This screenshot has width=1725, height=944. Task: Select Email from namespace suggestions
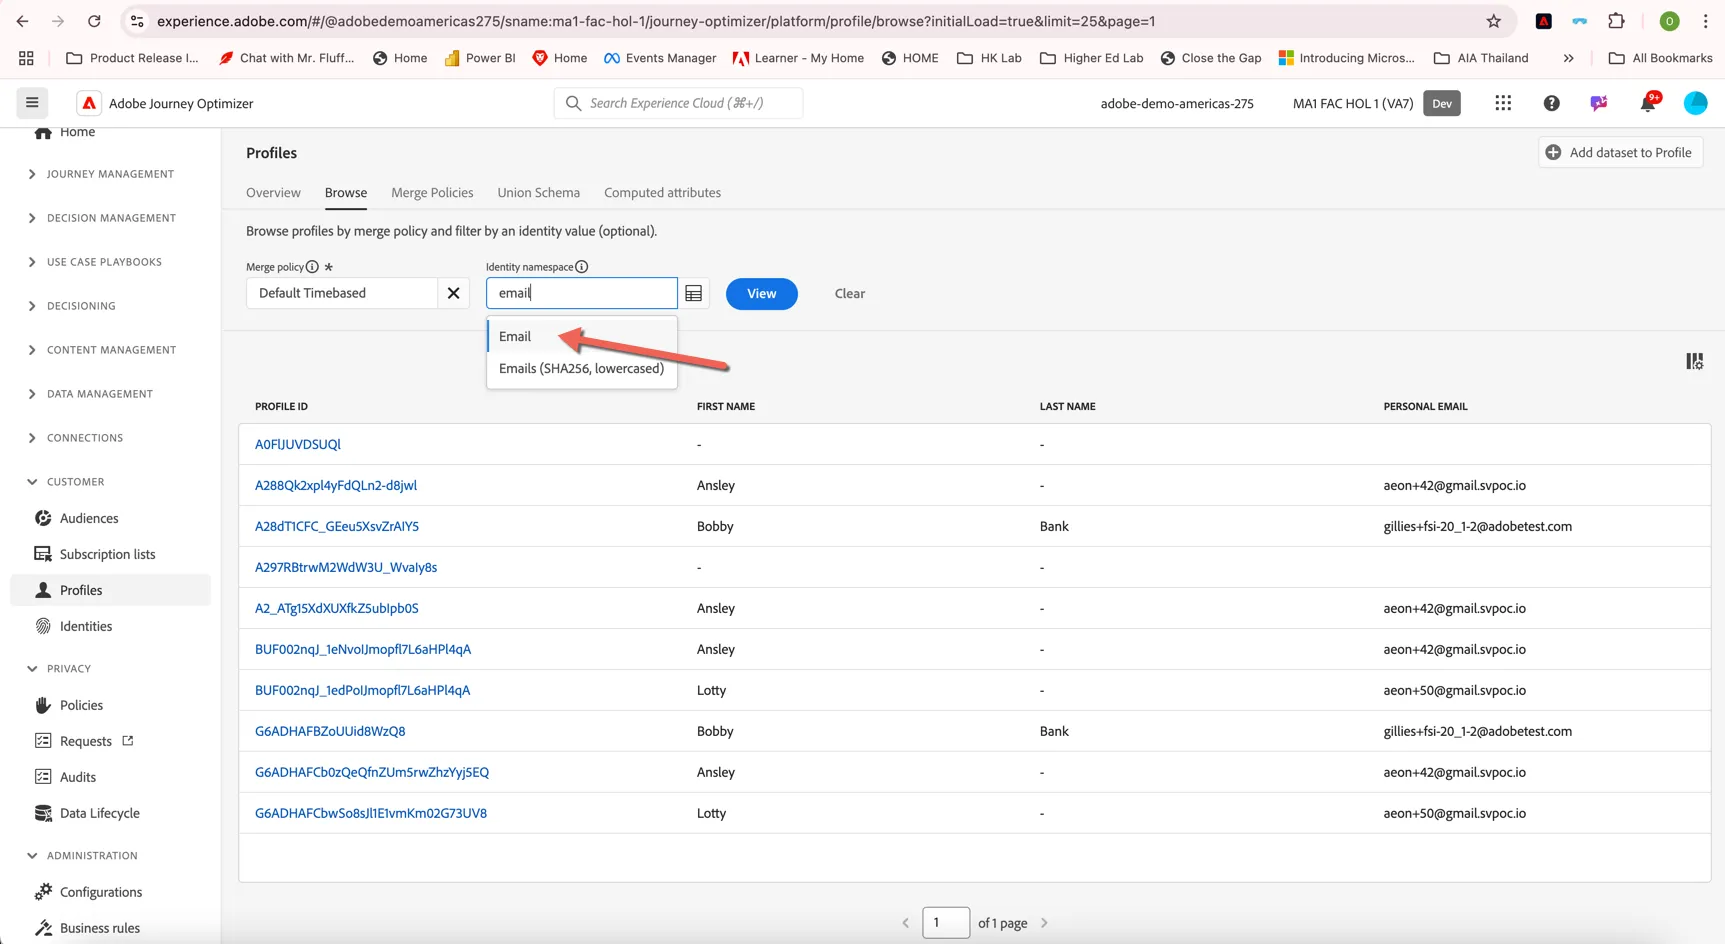click(581, 336)
